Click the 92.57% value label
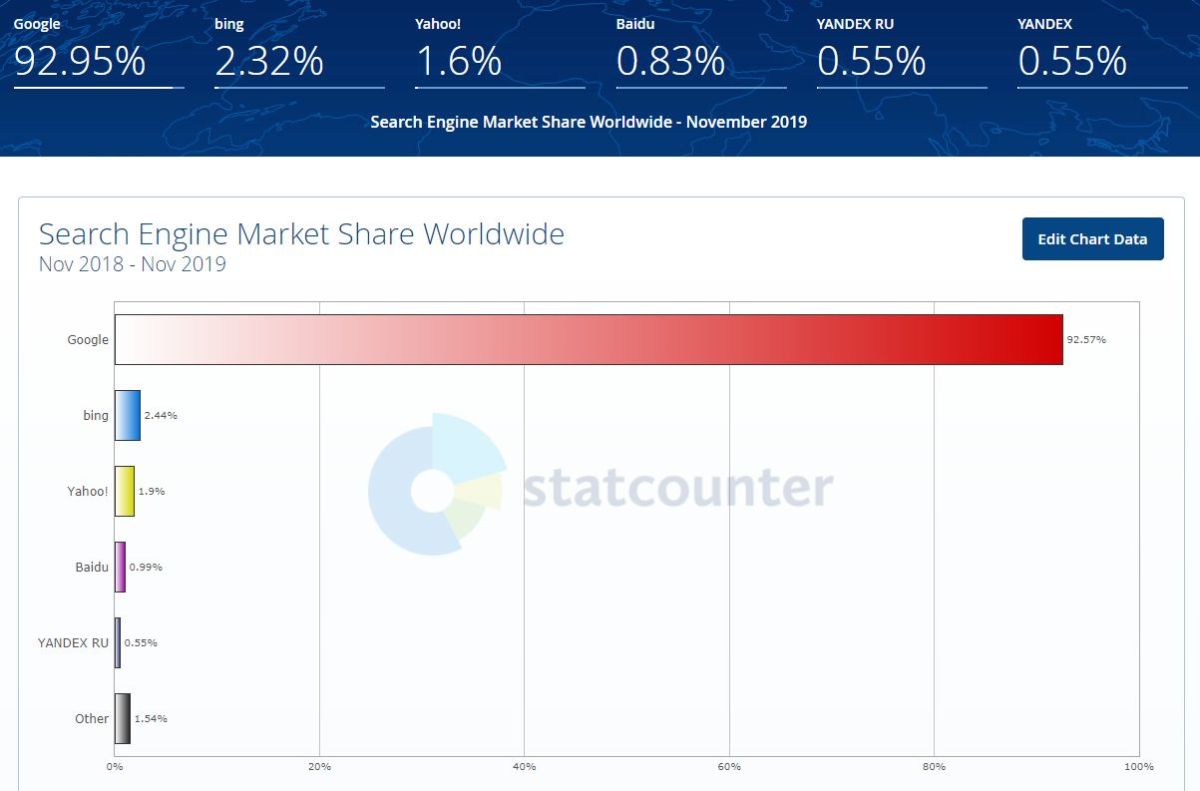Image resolution: width=1200 pixels, height=791 pixels. click(x=1086, y=340)
